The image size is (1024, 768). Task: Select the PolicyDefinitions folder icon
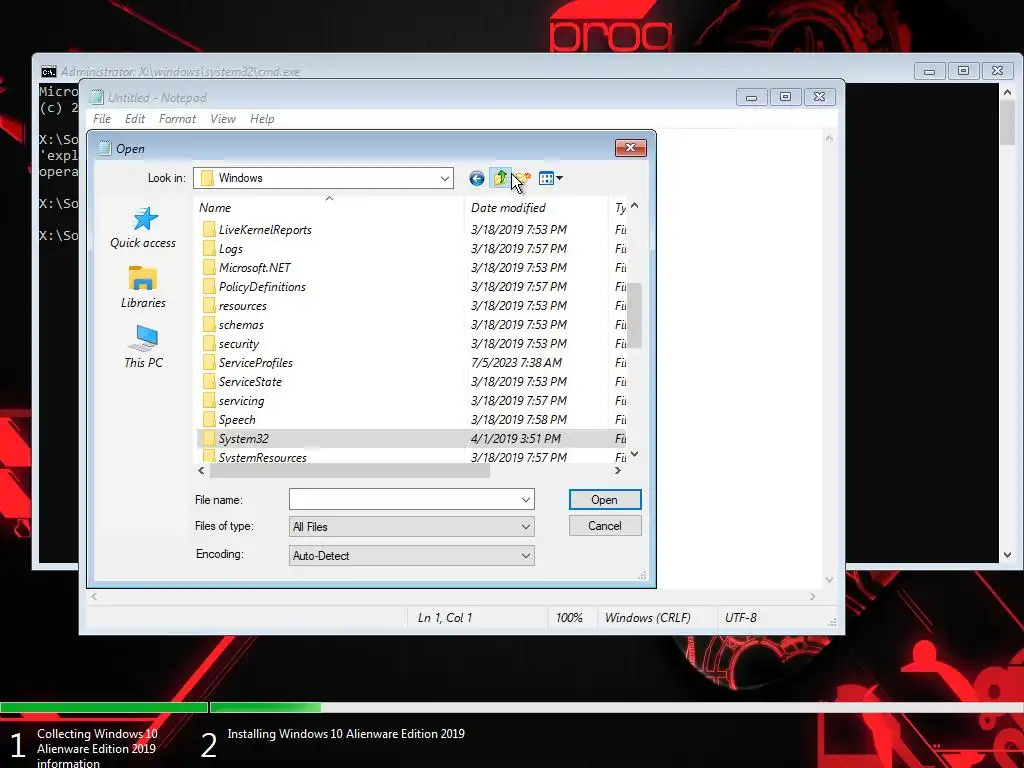pos(208,286)
